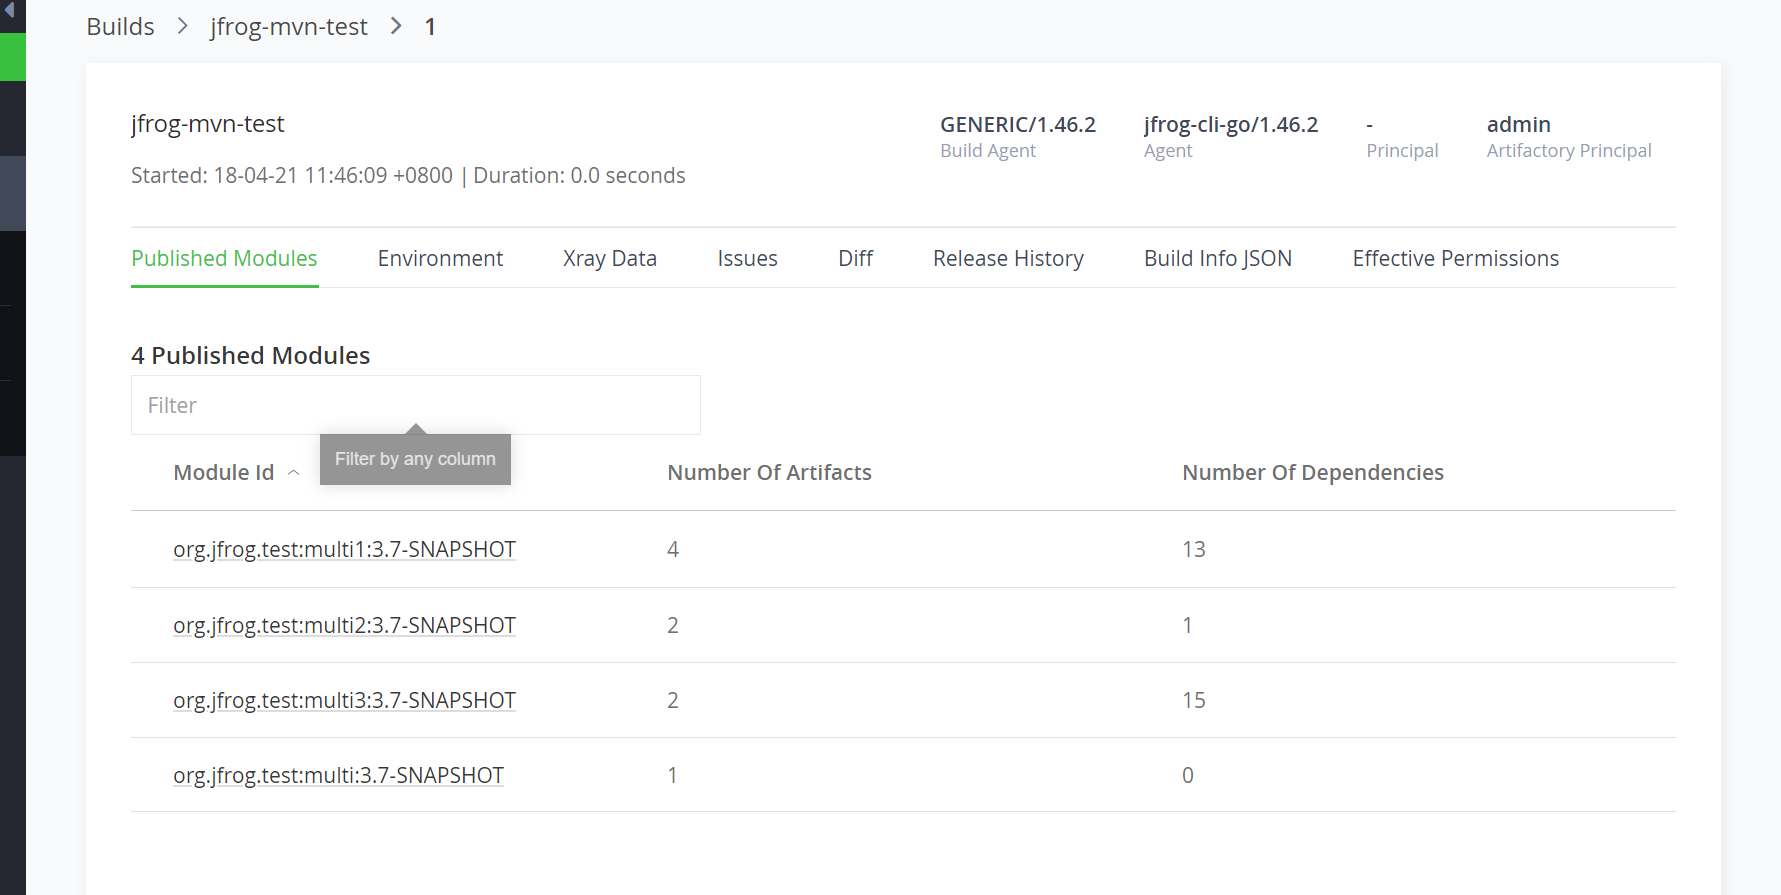
Task: Switch to Effective Permissions tab
Action: [x=1456, y=258]
